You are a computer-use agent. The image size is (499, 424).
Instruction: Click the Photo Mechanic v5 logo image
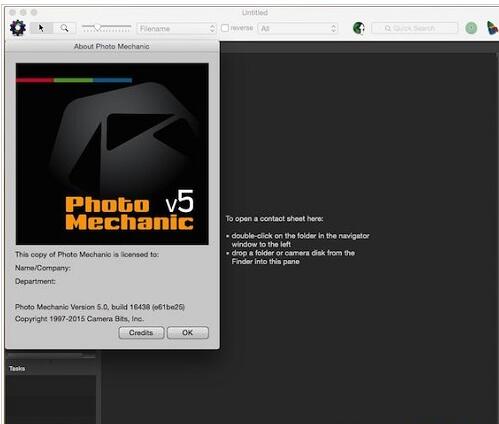tap(112, 154)
